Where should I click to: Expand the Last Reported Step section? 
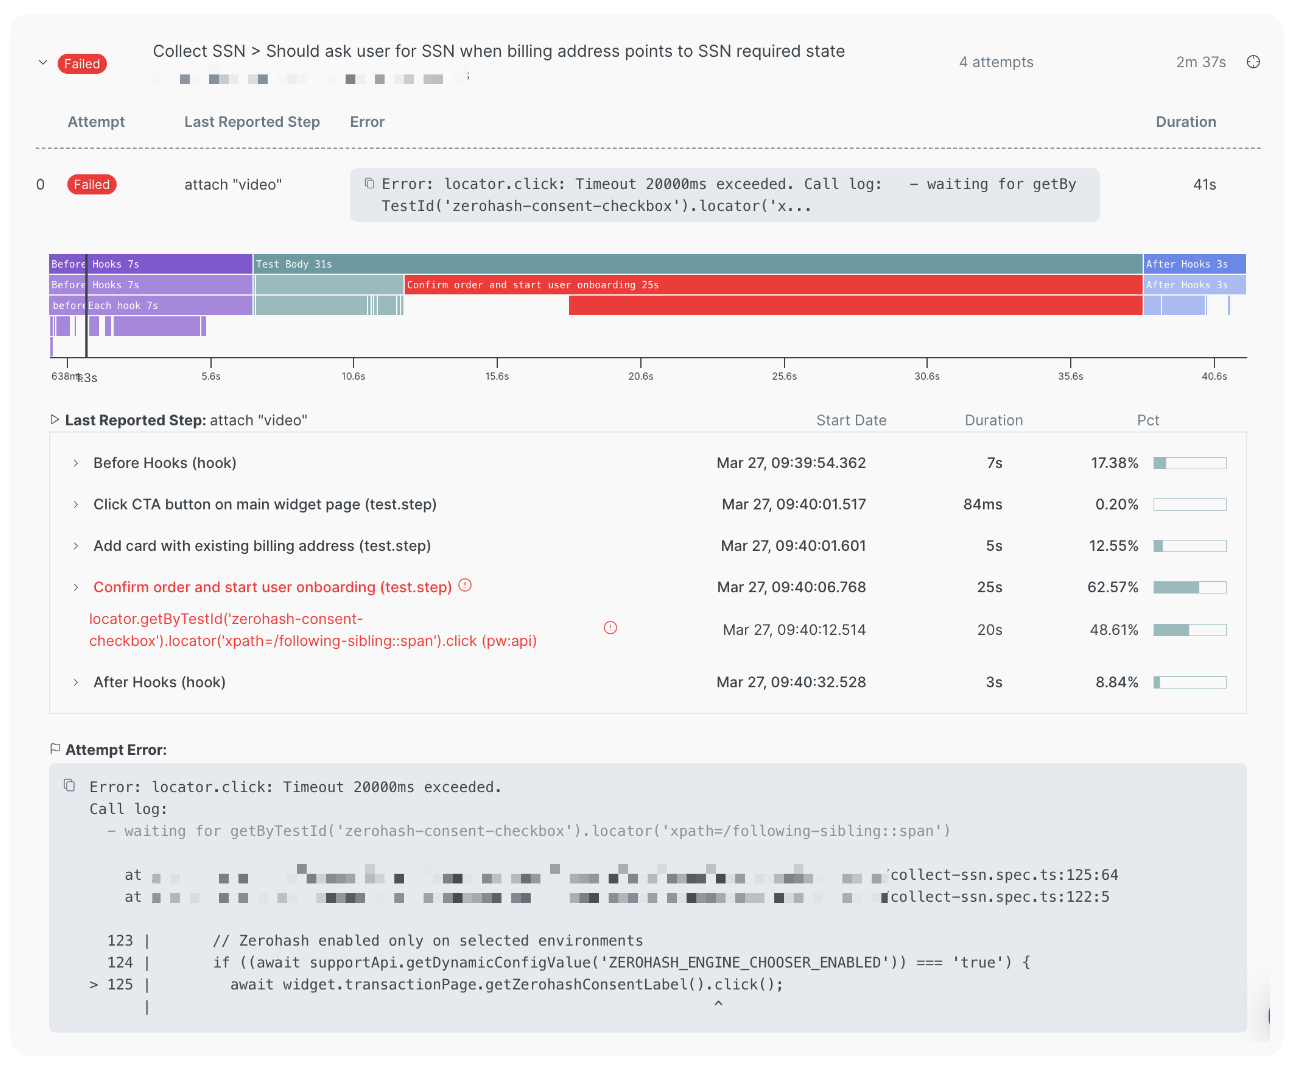point(55,420)
